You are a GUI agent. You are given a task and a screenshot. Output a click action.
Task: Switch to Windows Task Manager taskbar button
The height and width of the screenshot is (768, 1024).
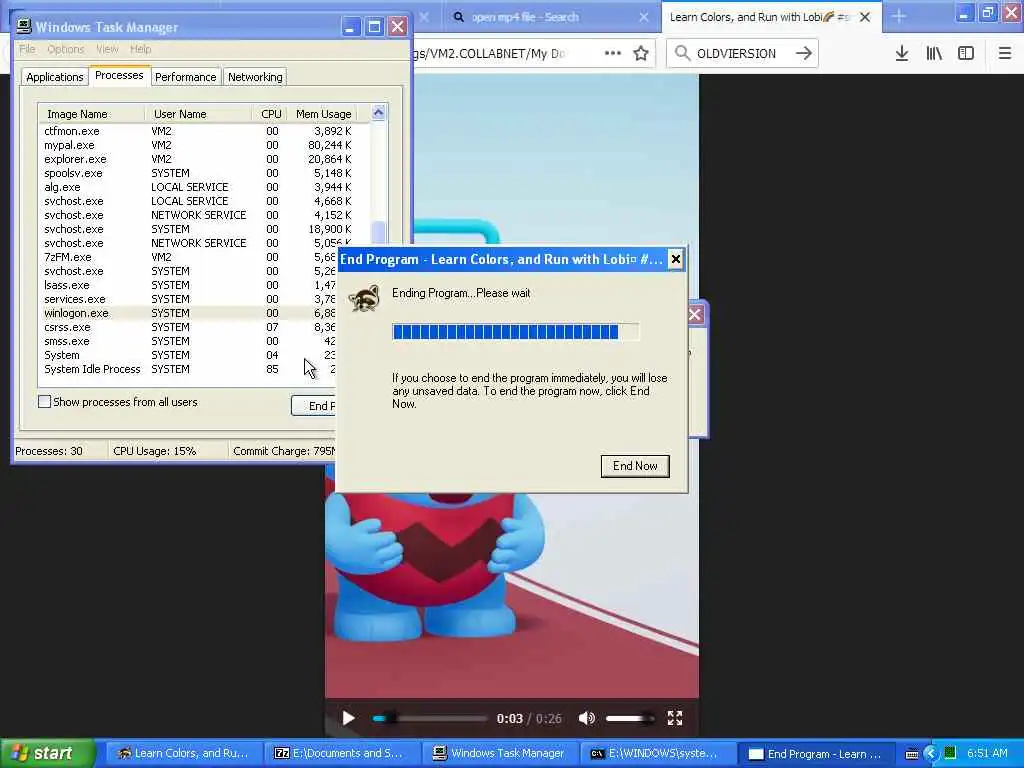500,754
